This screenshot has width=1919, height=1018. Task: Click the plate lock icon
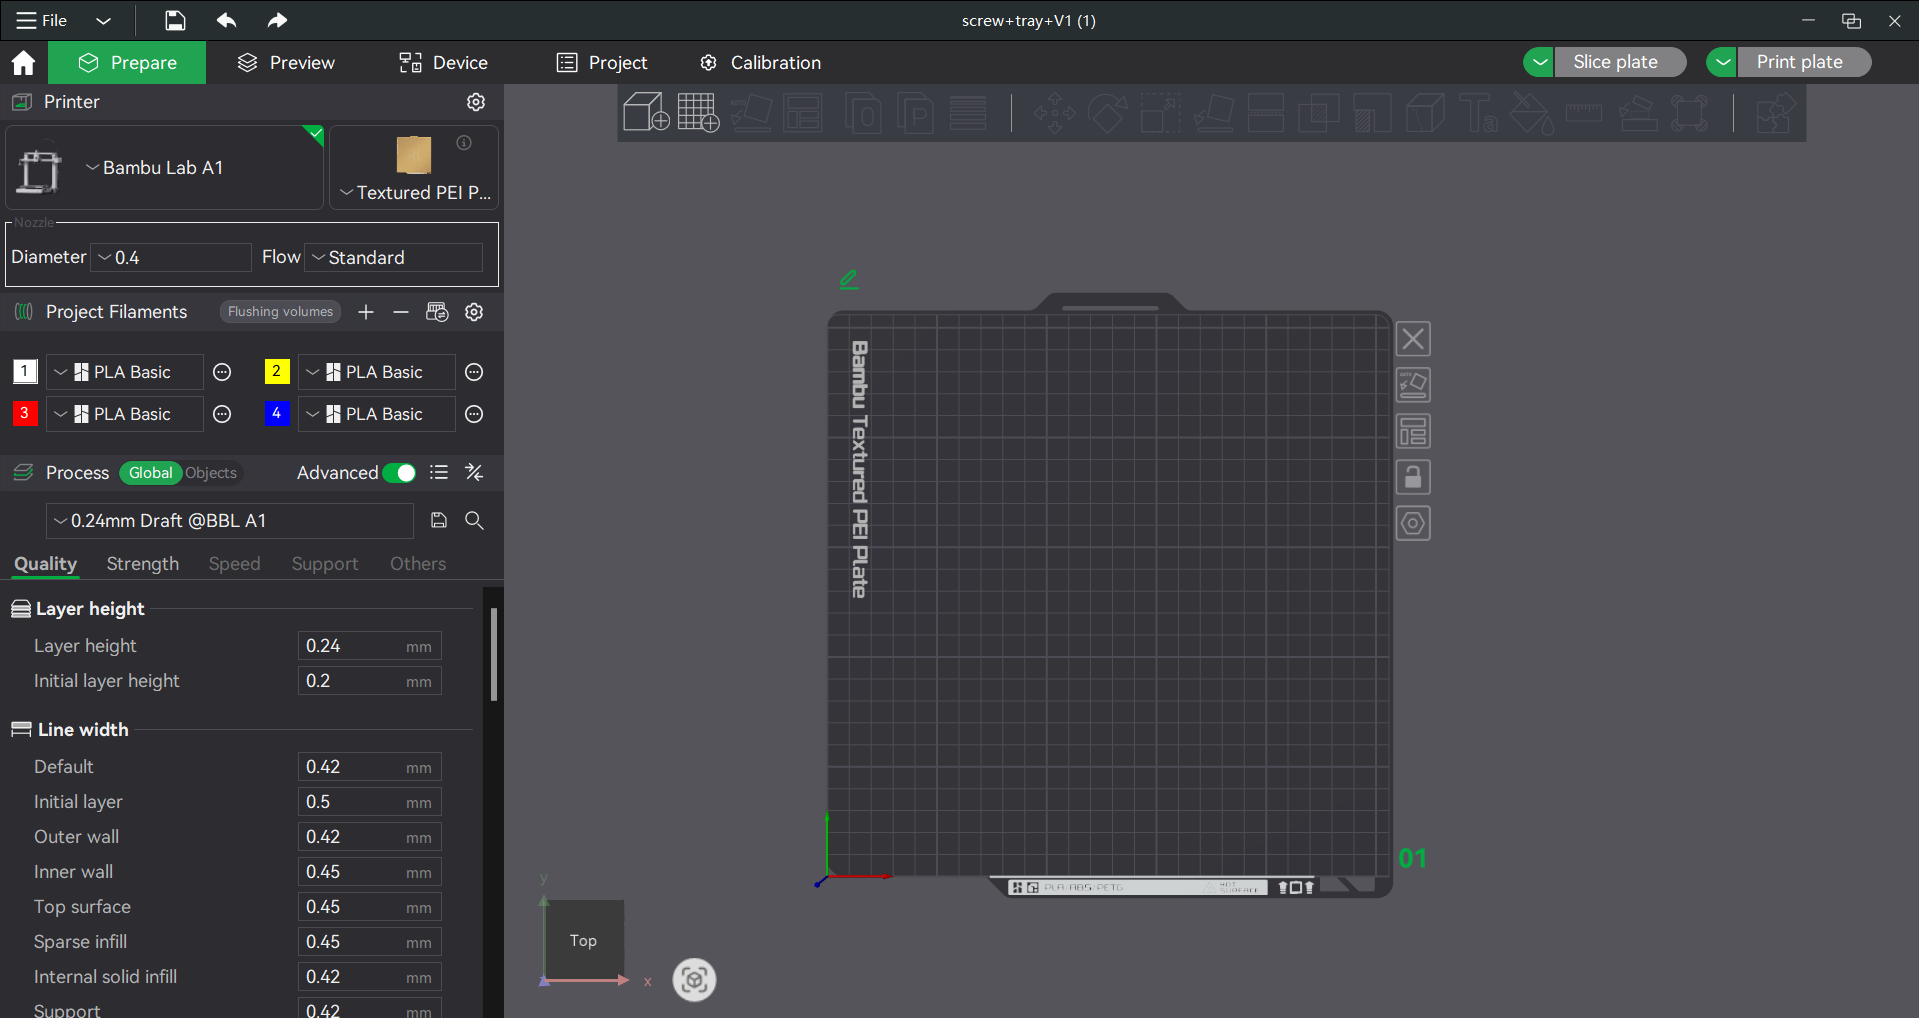point(1413,478)
